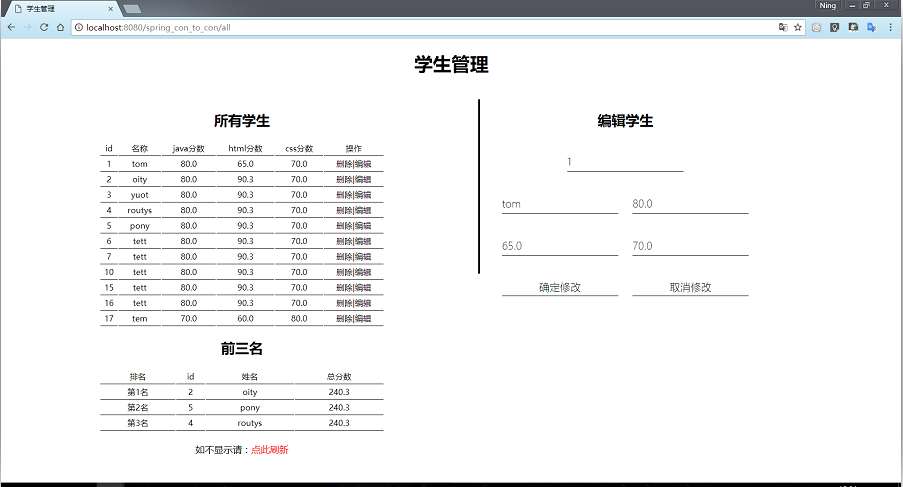
Task: Click the 名称 column header
Action: coord(139,149)
